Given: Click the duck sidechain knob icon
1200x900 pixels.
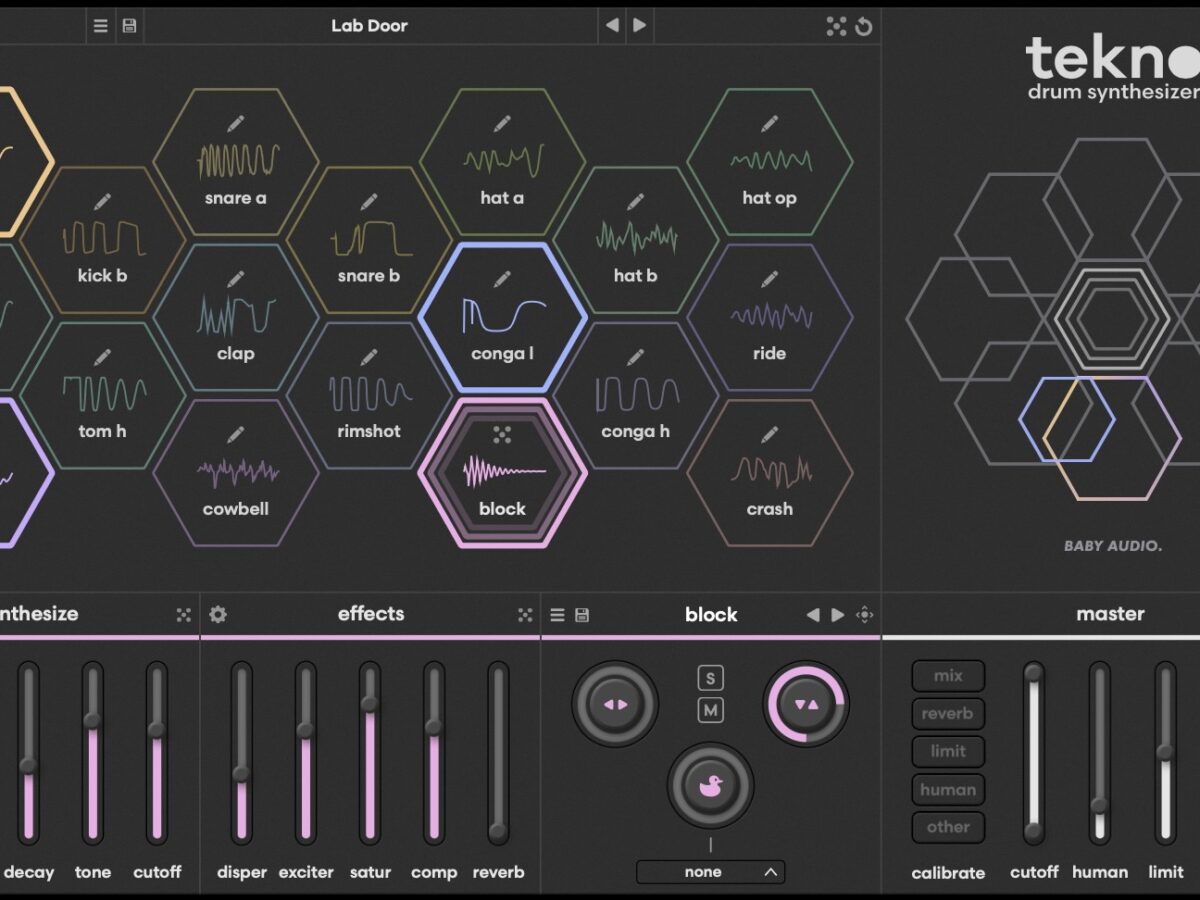Looking at the screenshot, I should (x=710, y=786).
